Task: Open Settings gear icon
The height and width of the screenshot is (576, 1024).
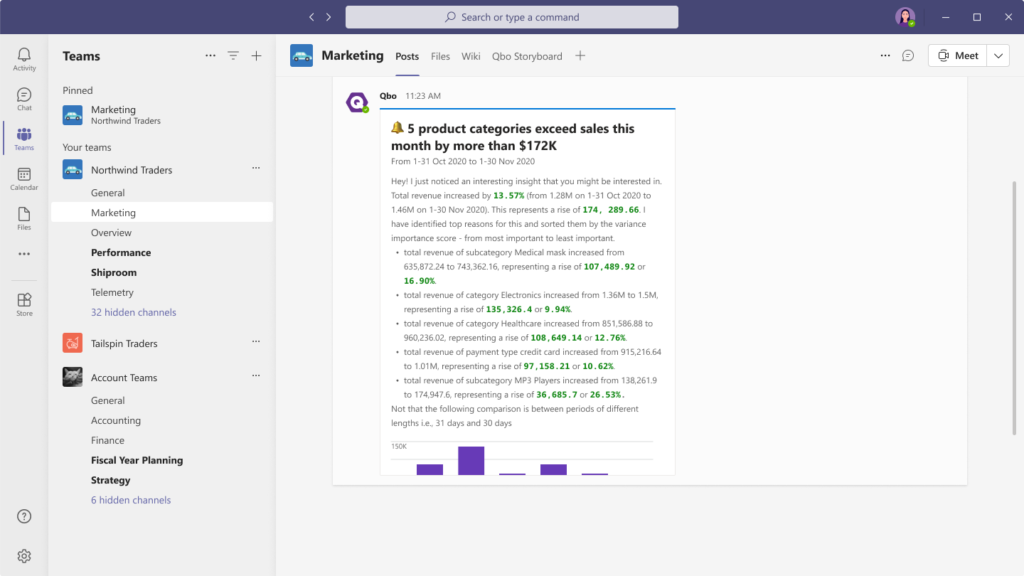Action: 24,556
